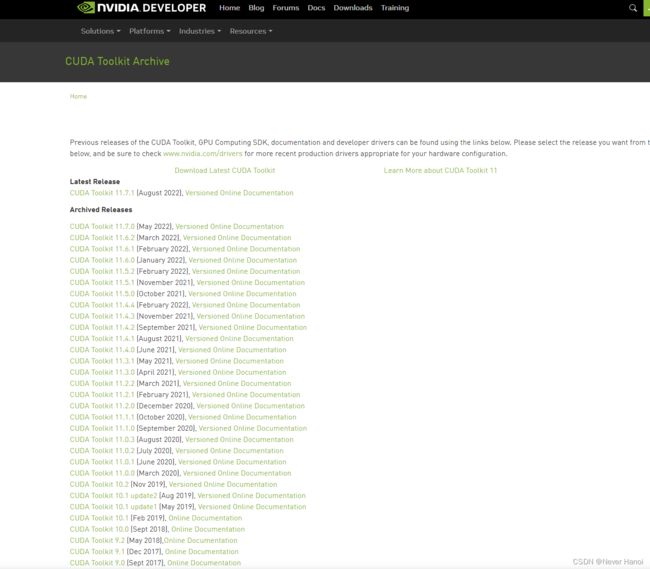This screenshot has height=569, width=650.
Task: Open the www.nvidia.com/drivers link
Action: [203, 154]
